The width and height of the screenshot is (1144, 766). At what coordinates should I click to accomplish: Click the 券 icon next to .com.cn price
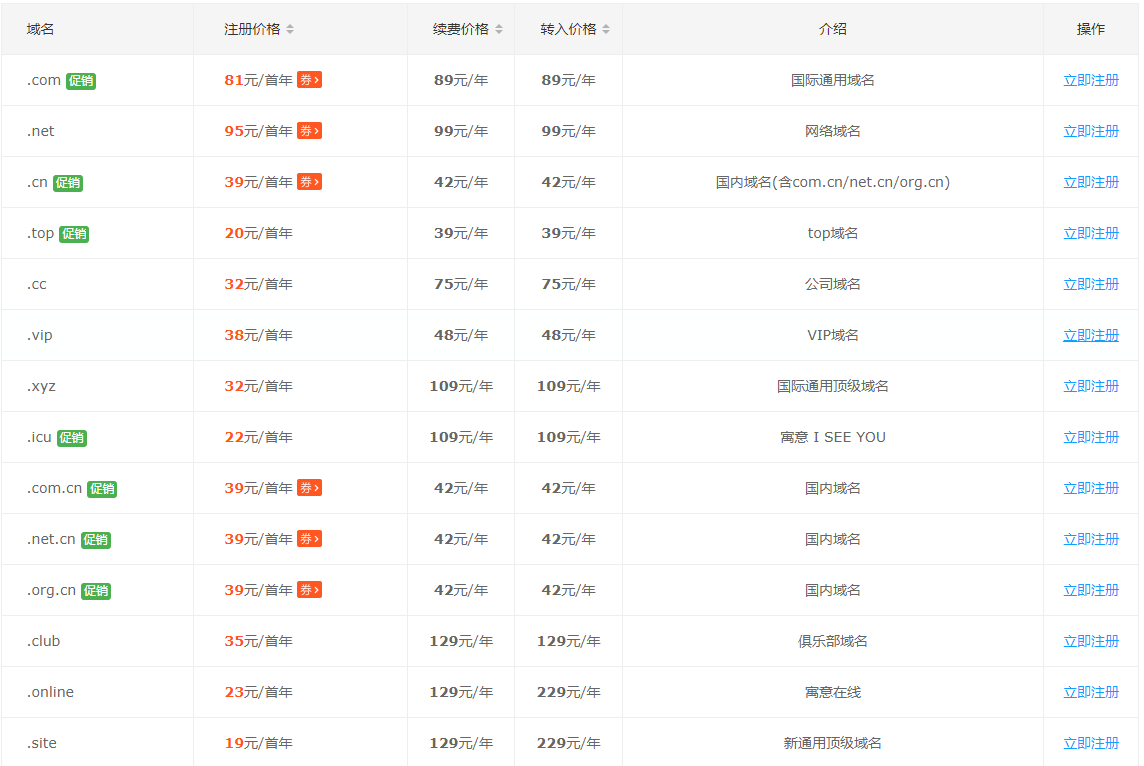click(309, 487)
